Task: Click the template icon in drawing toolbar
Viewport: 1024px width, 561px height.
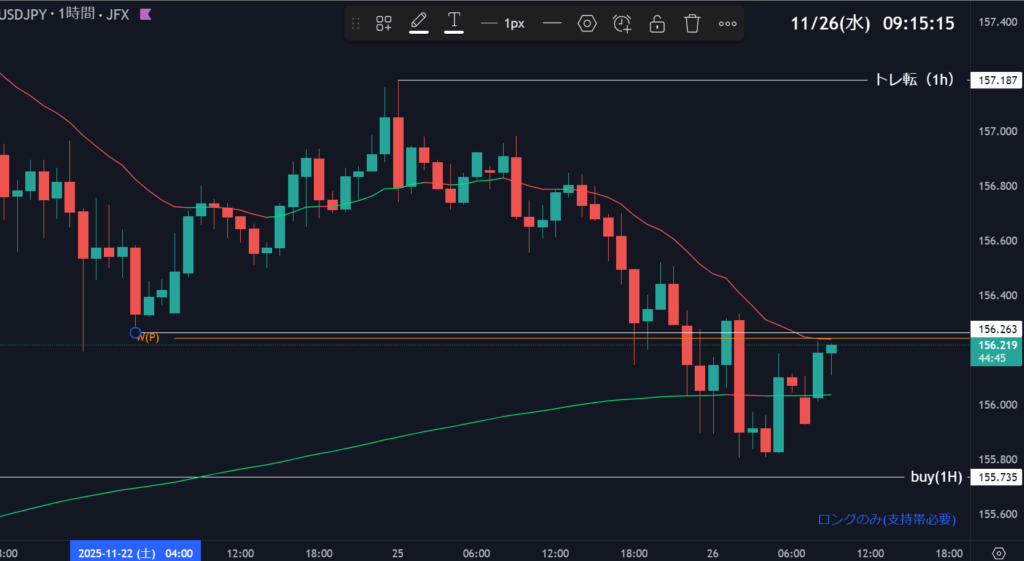Action: pos(384,23)
